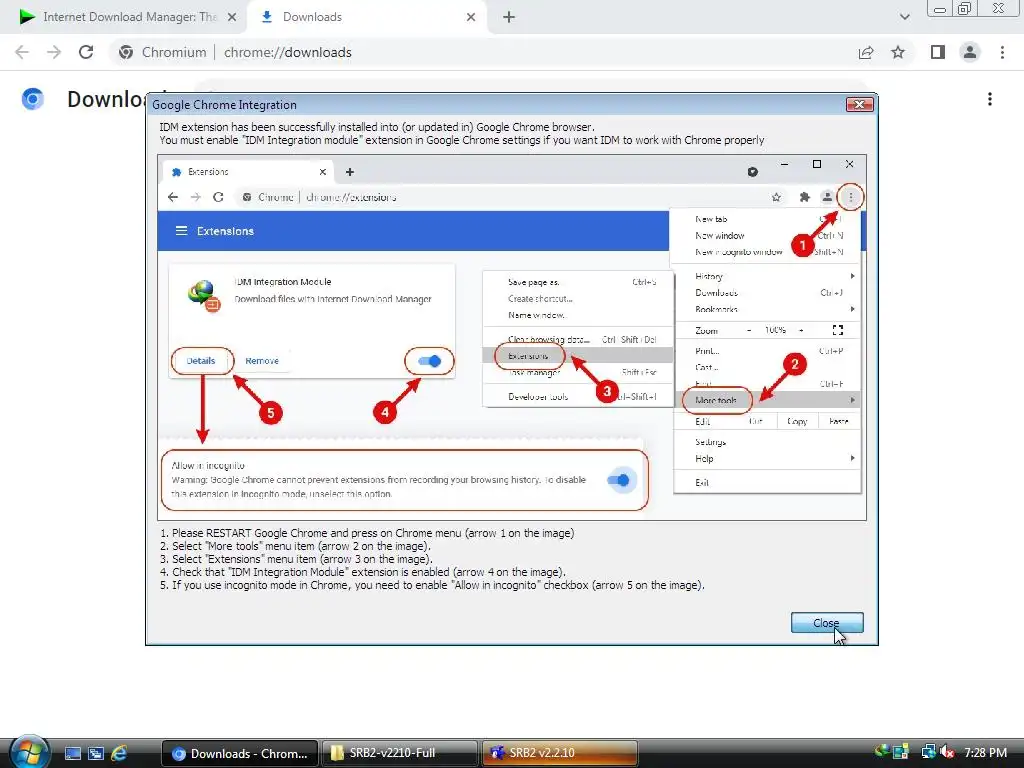This screenshot has height=768, width=1024.
Task: Switch to SRB2 v2.2.10 taskbar window
Action: pyautogui.click(x=560, y=753)
